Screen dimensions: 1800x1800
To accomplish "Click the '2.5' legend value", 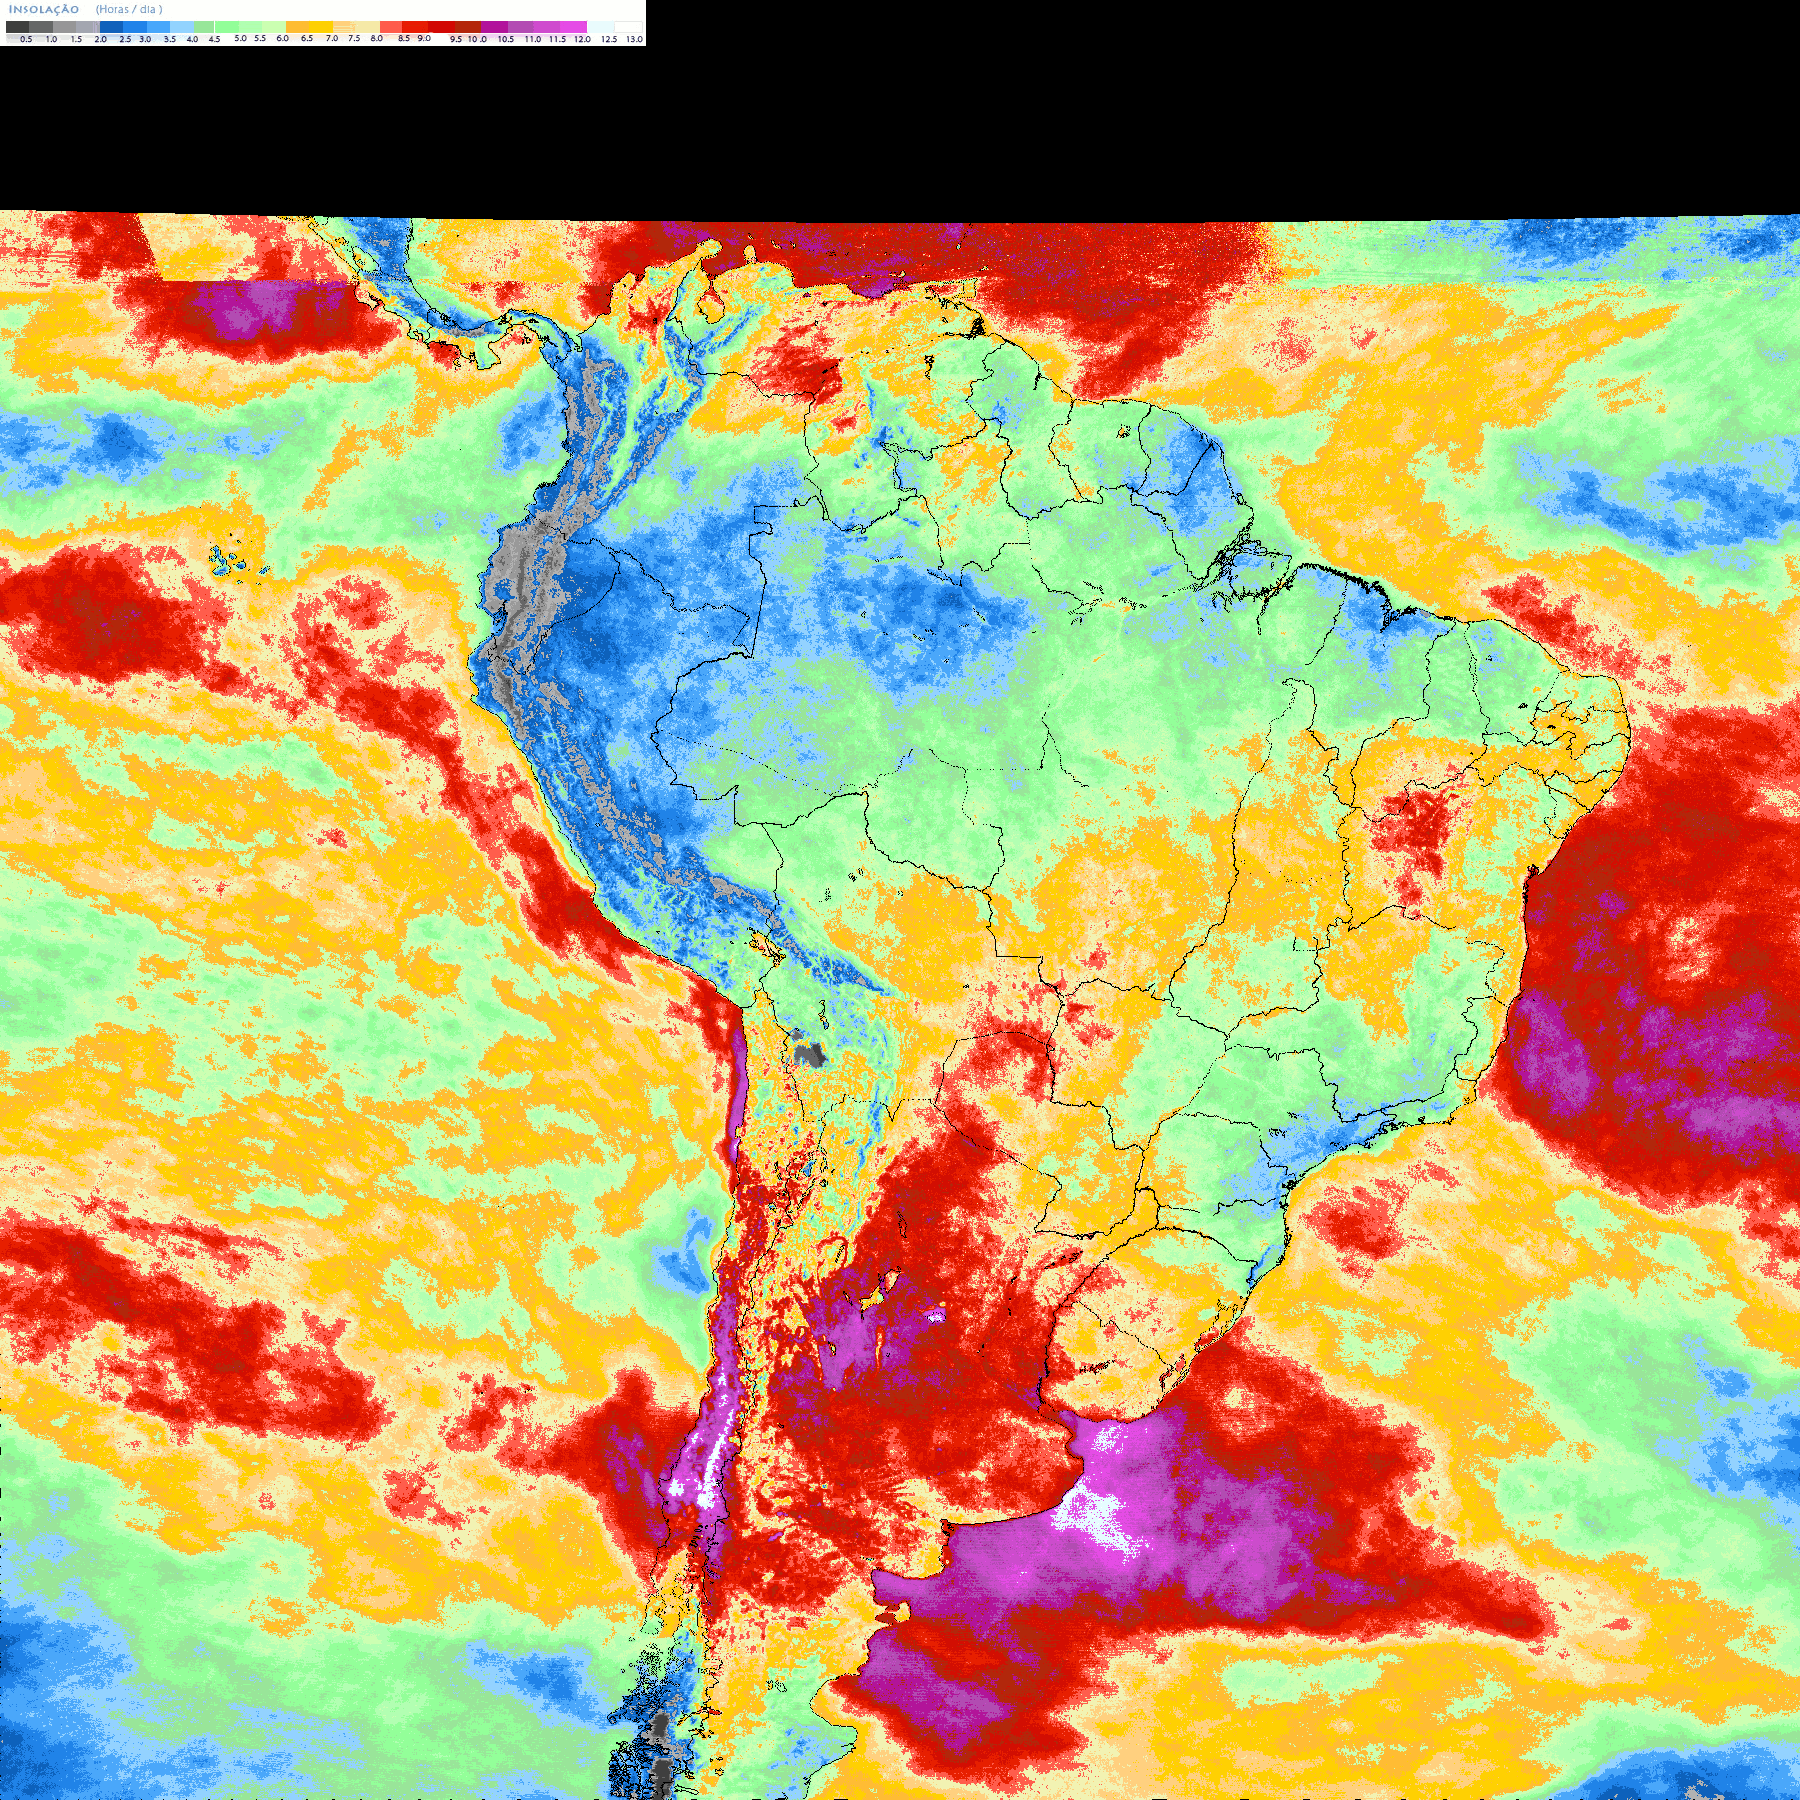I will [125, 39].
